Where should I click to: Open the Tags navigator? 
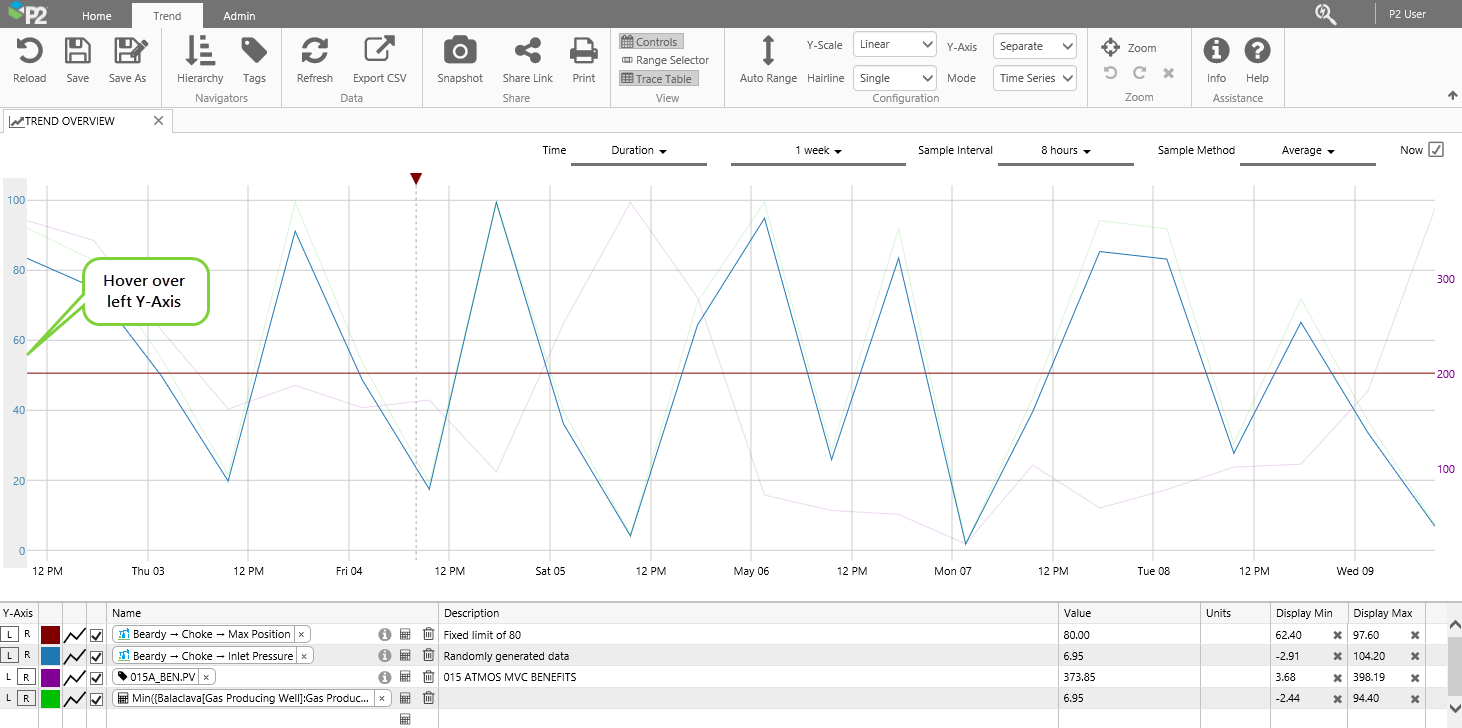254,51
